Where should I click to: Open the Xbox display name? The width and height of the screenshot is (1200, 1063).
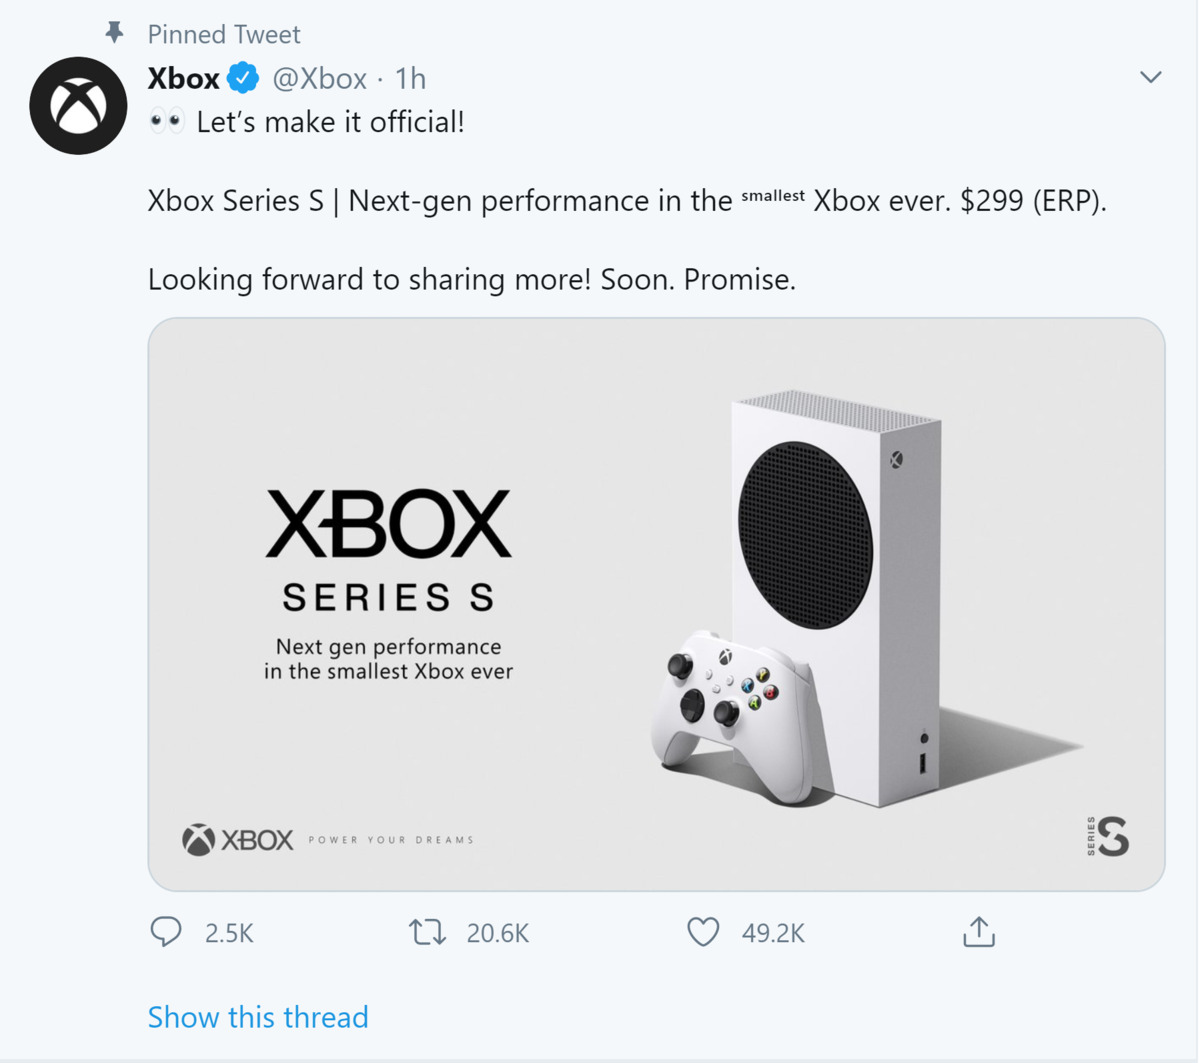point(184,78)
